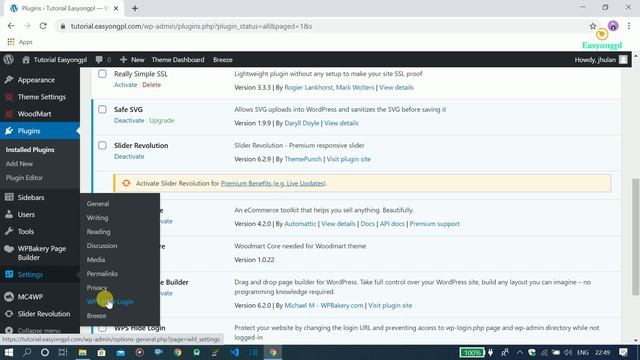
Task: Select Writing in Settings flyout
Action: (97, 218)
